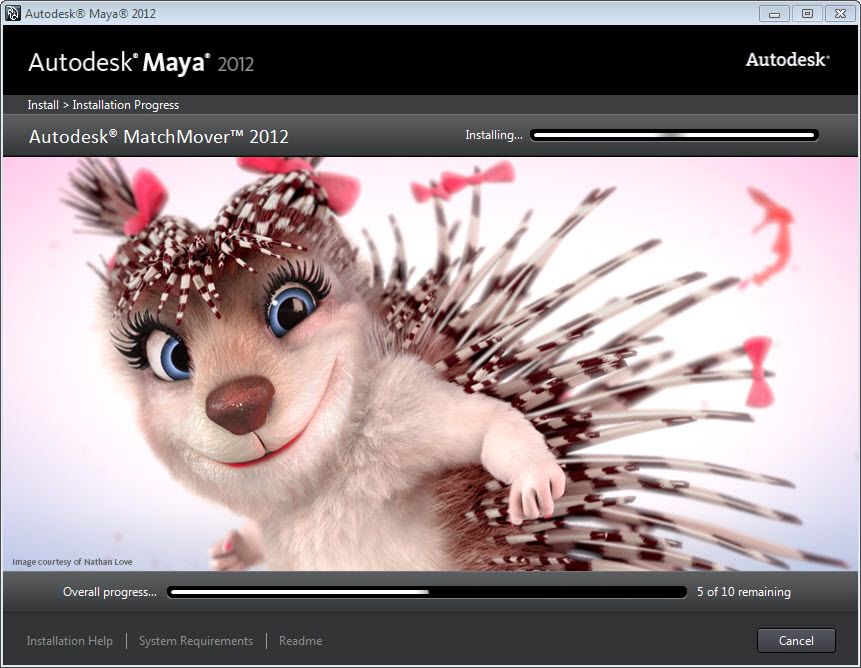Click the Image courtesy of Nathan Love credit

coord(72,562)
